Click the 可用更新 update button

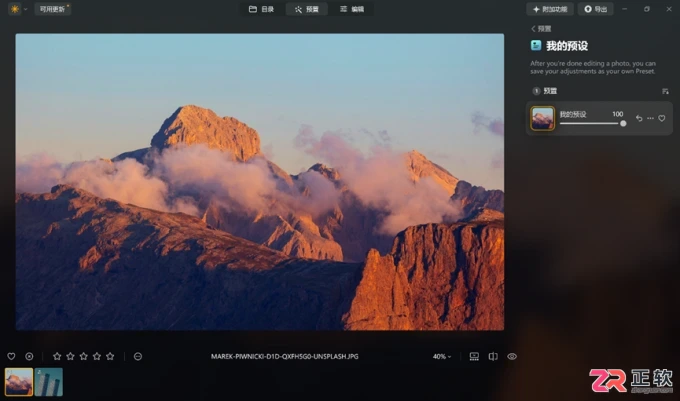(x=52, y=9)
